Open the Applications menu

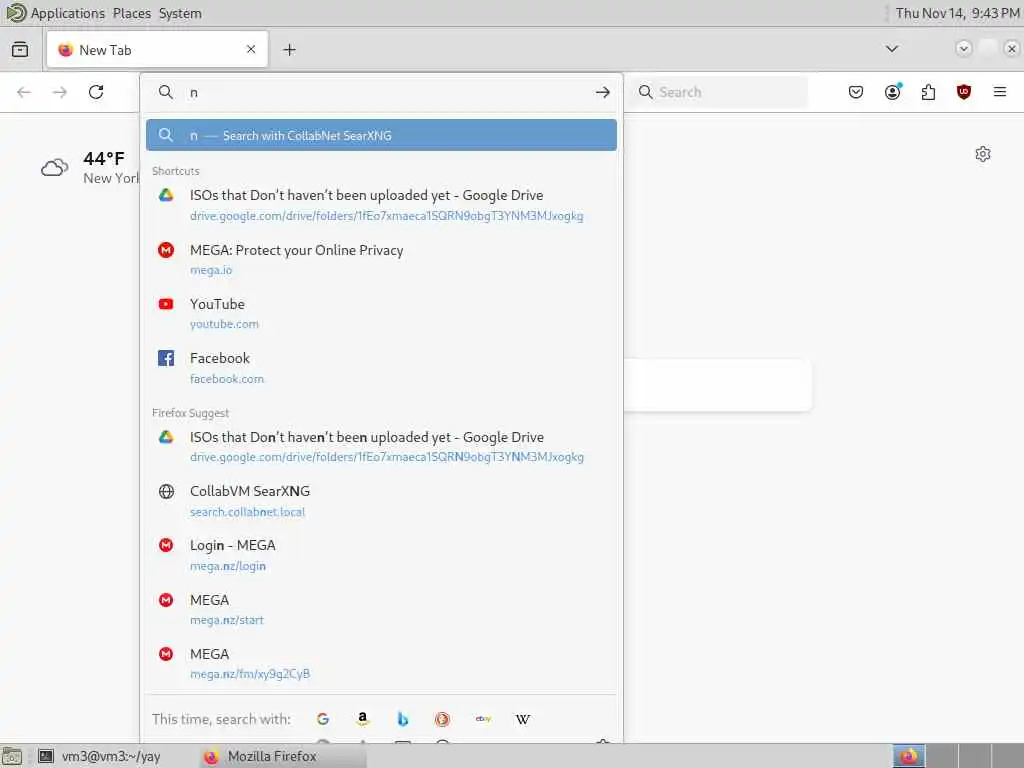(x=67, y=13)
